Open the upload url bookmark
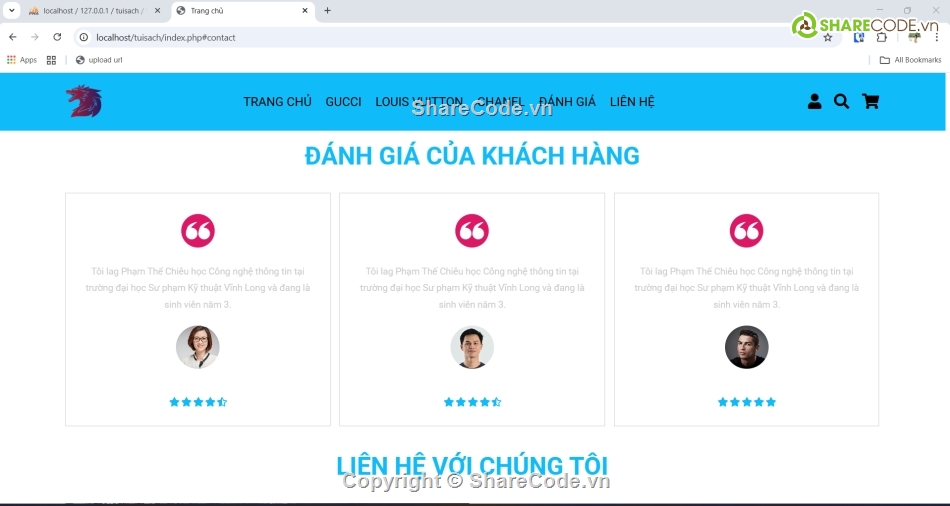 pos(99,60)
